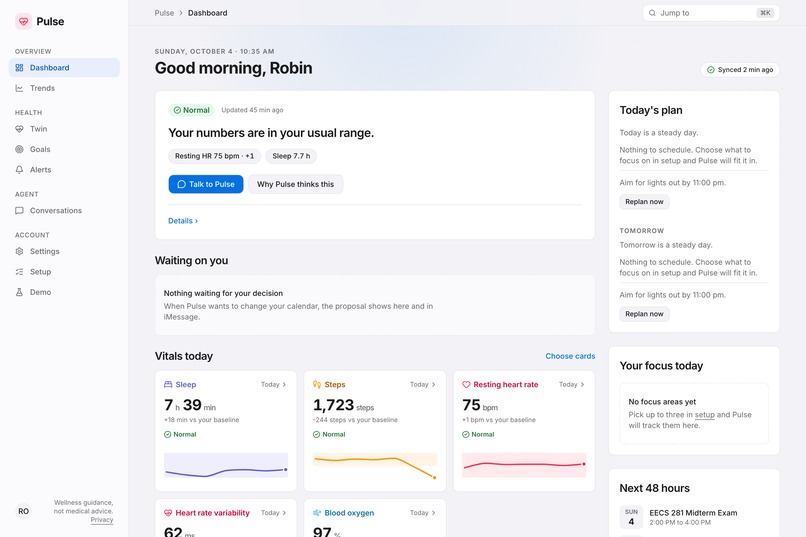Screen dimensions: 806x537
Task: Click the Good morning, Robin heading
Action: 233,68
